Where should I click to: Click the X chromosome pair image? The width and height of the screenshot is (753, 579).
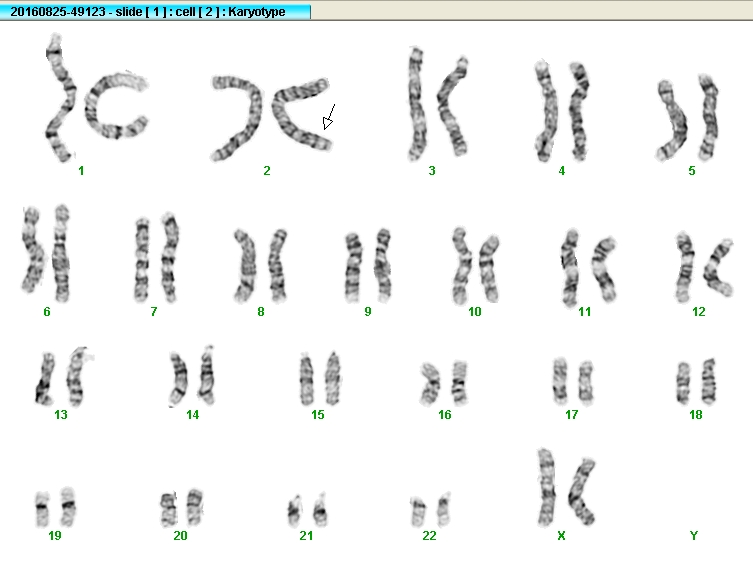pyautogui.click(x=567, y=488)
